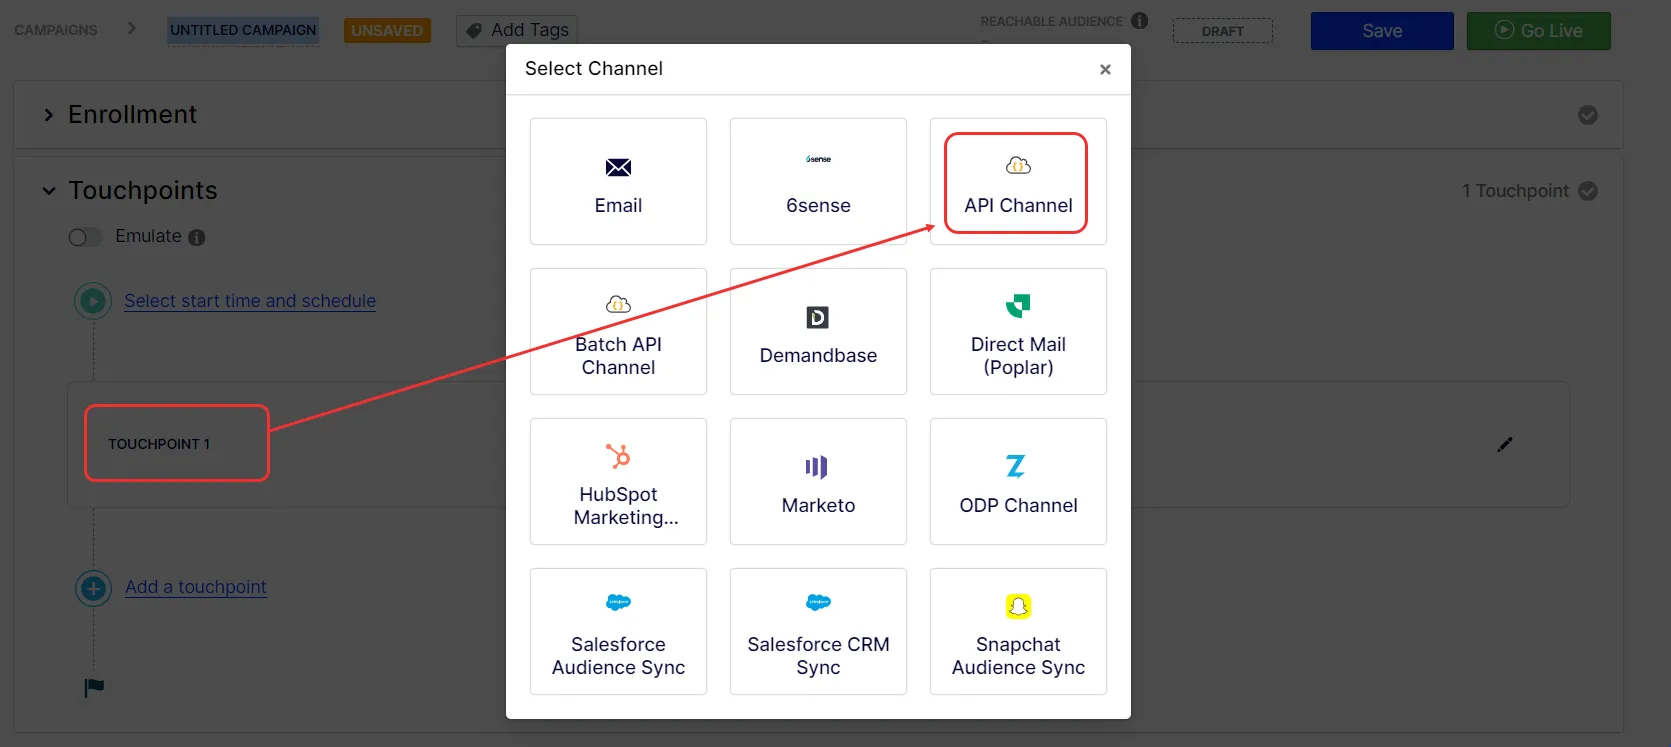
Task: Click the Enrollment completed checkmark icon
Action: pyautogui.click(x=1588, y=115)
